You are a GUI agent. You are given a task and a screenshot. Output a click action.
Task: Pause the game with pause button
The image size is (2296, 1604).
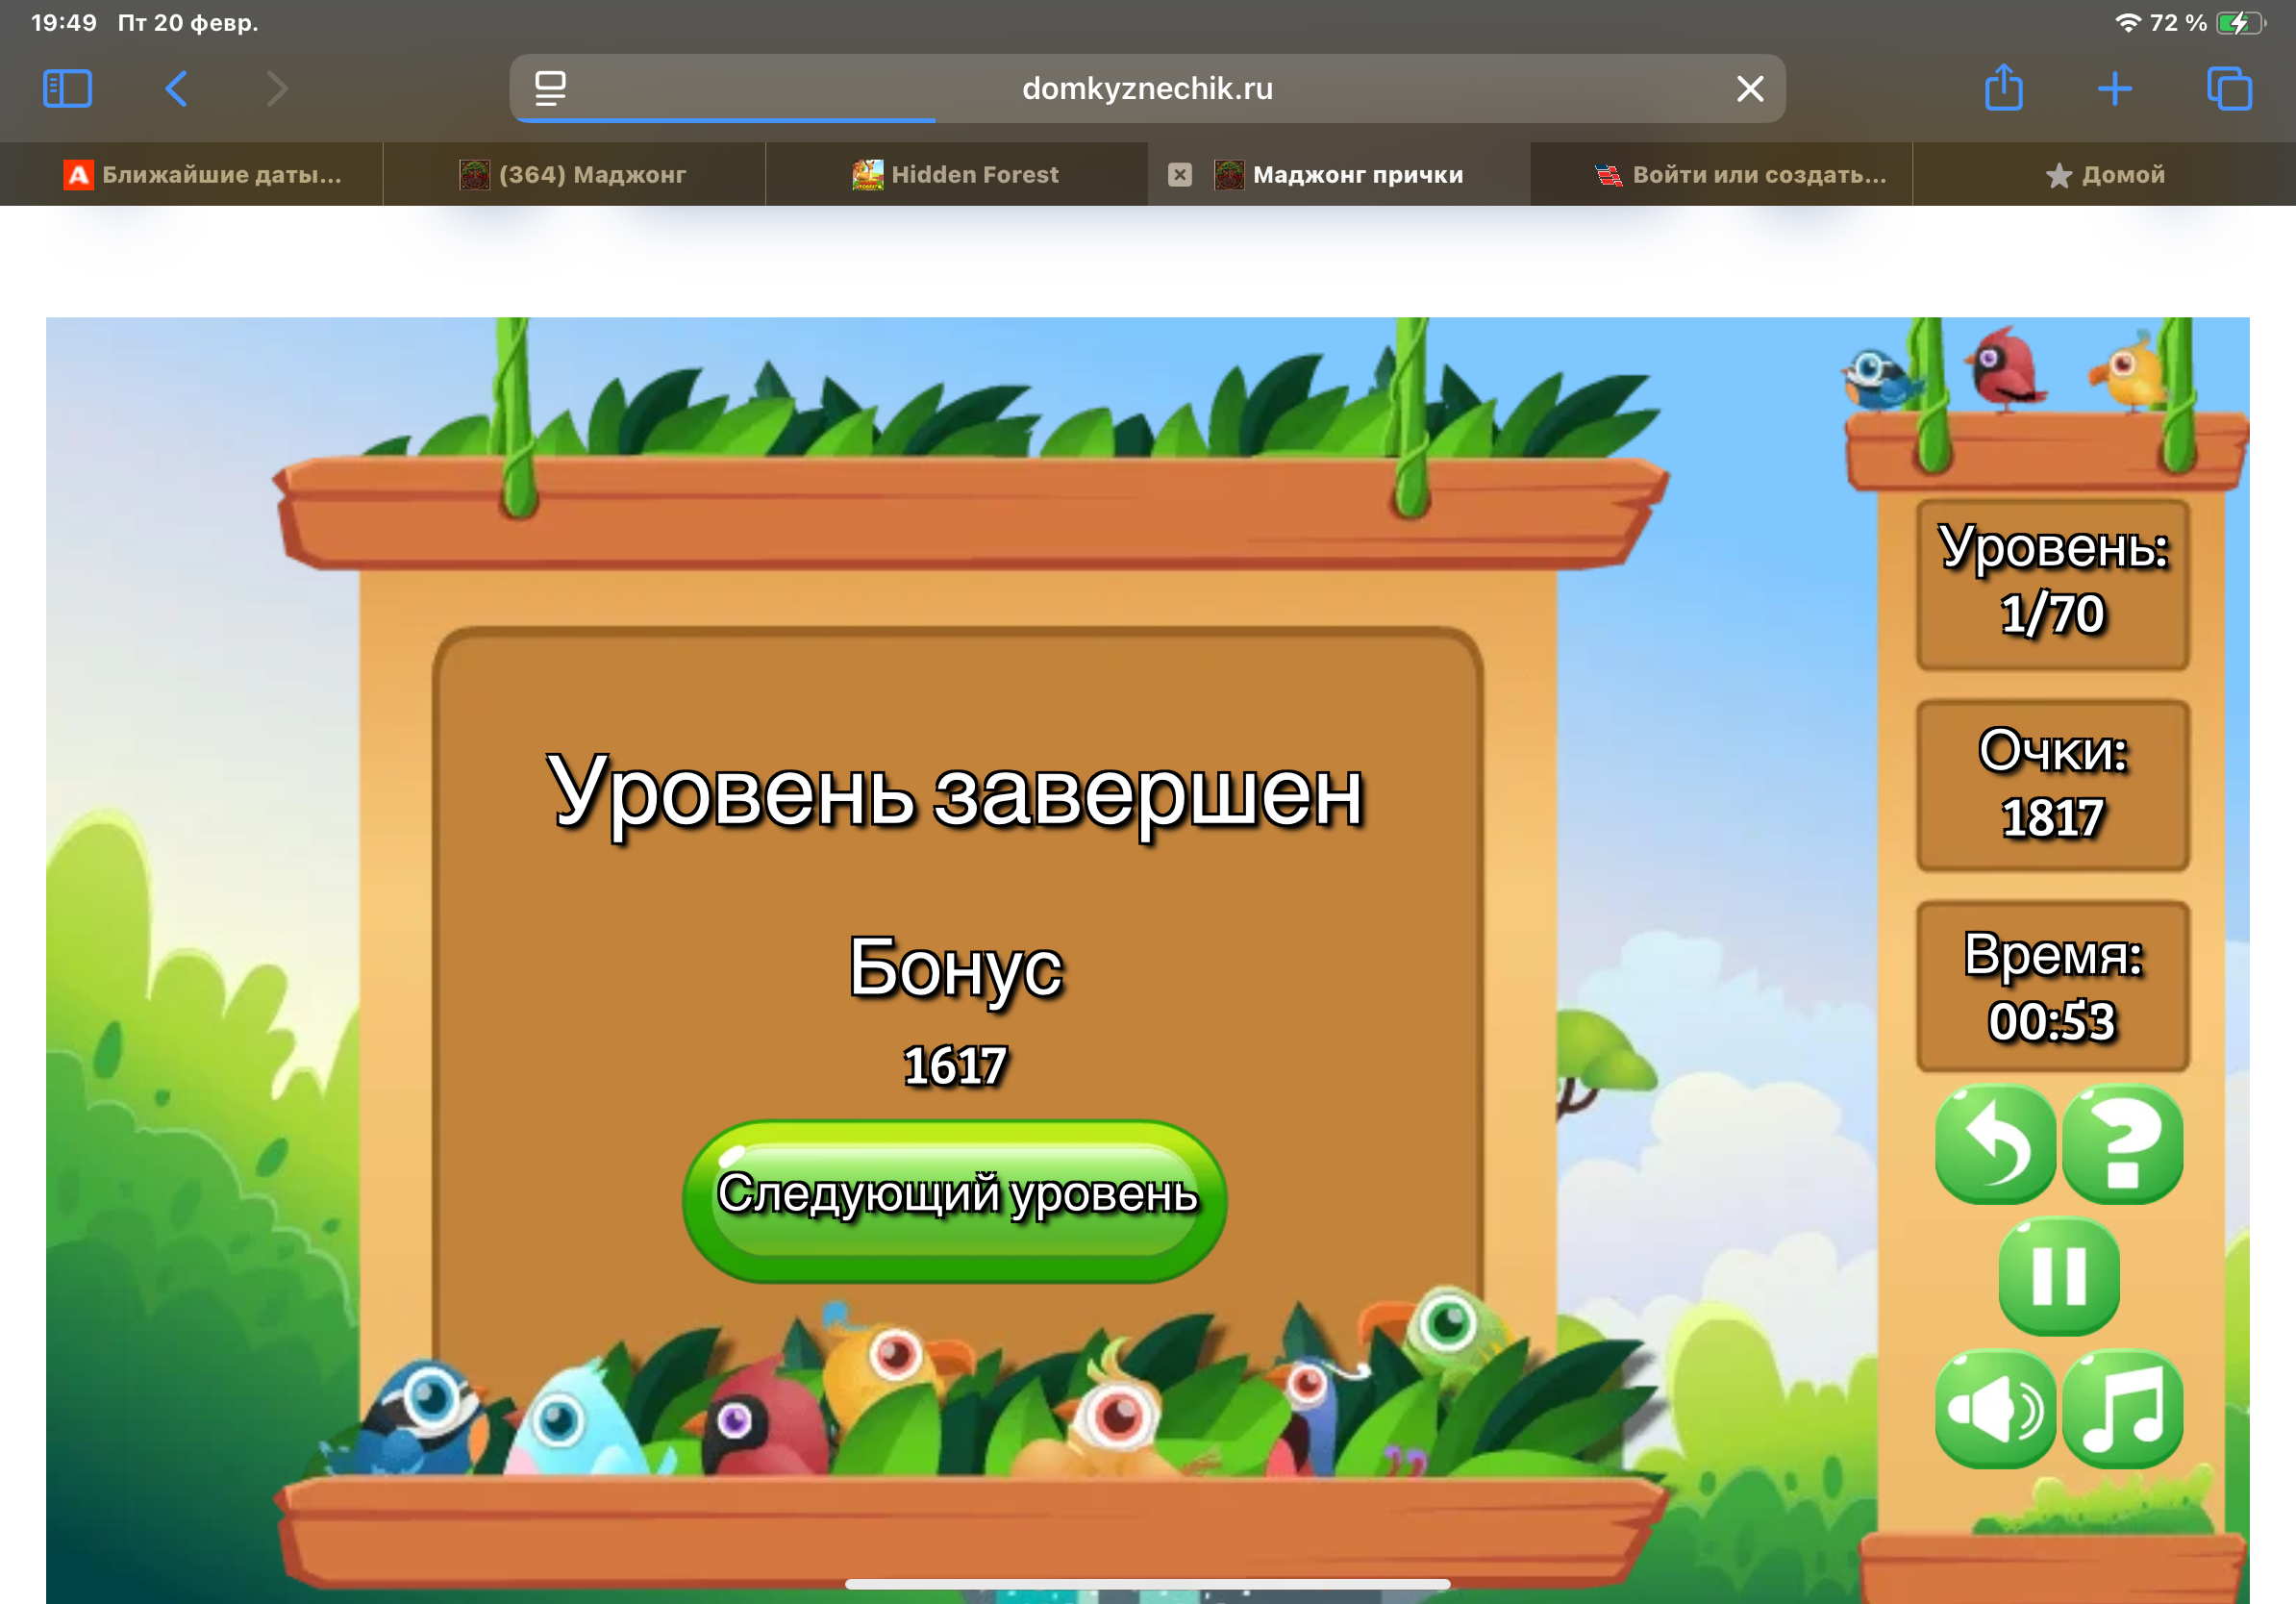click(2058, 1275)
